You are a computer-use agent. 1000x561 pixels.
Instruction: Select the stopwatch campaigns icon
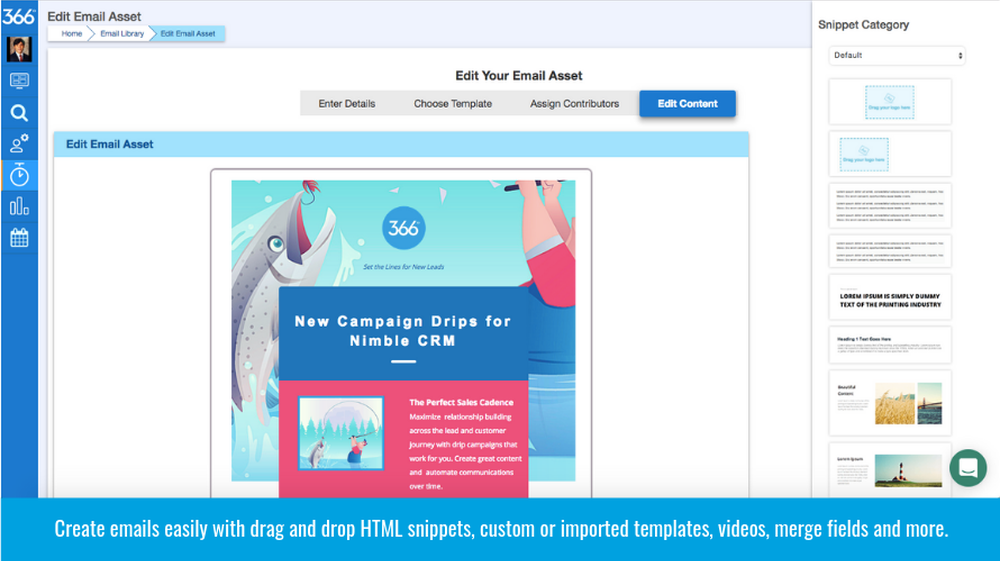[x=19, y=175]
